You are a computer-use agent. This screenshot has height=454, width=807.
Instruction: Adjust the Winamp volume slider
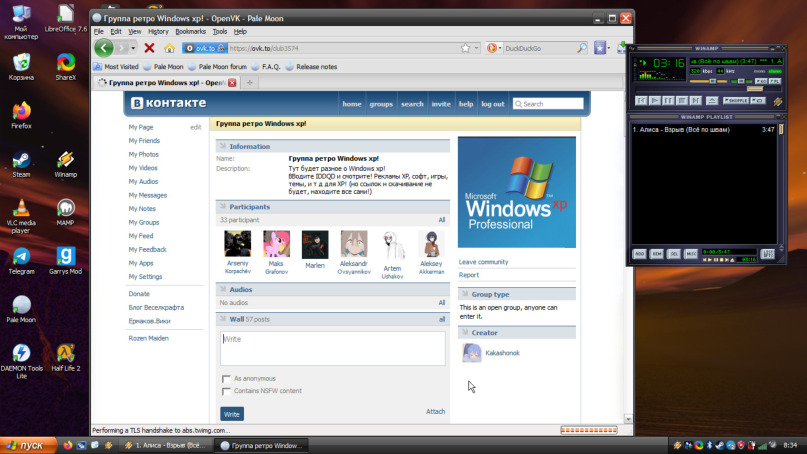708,81
